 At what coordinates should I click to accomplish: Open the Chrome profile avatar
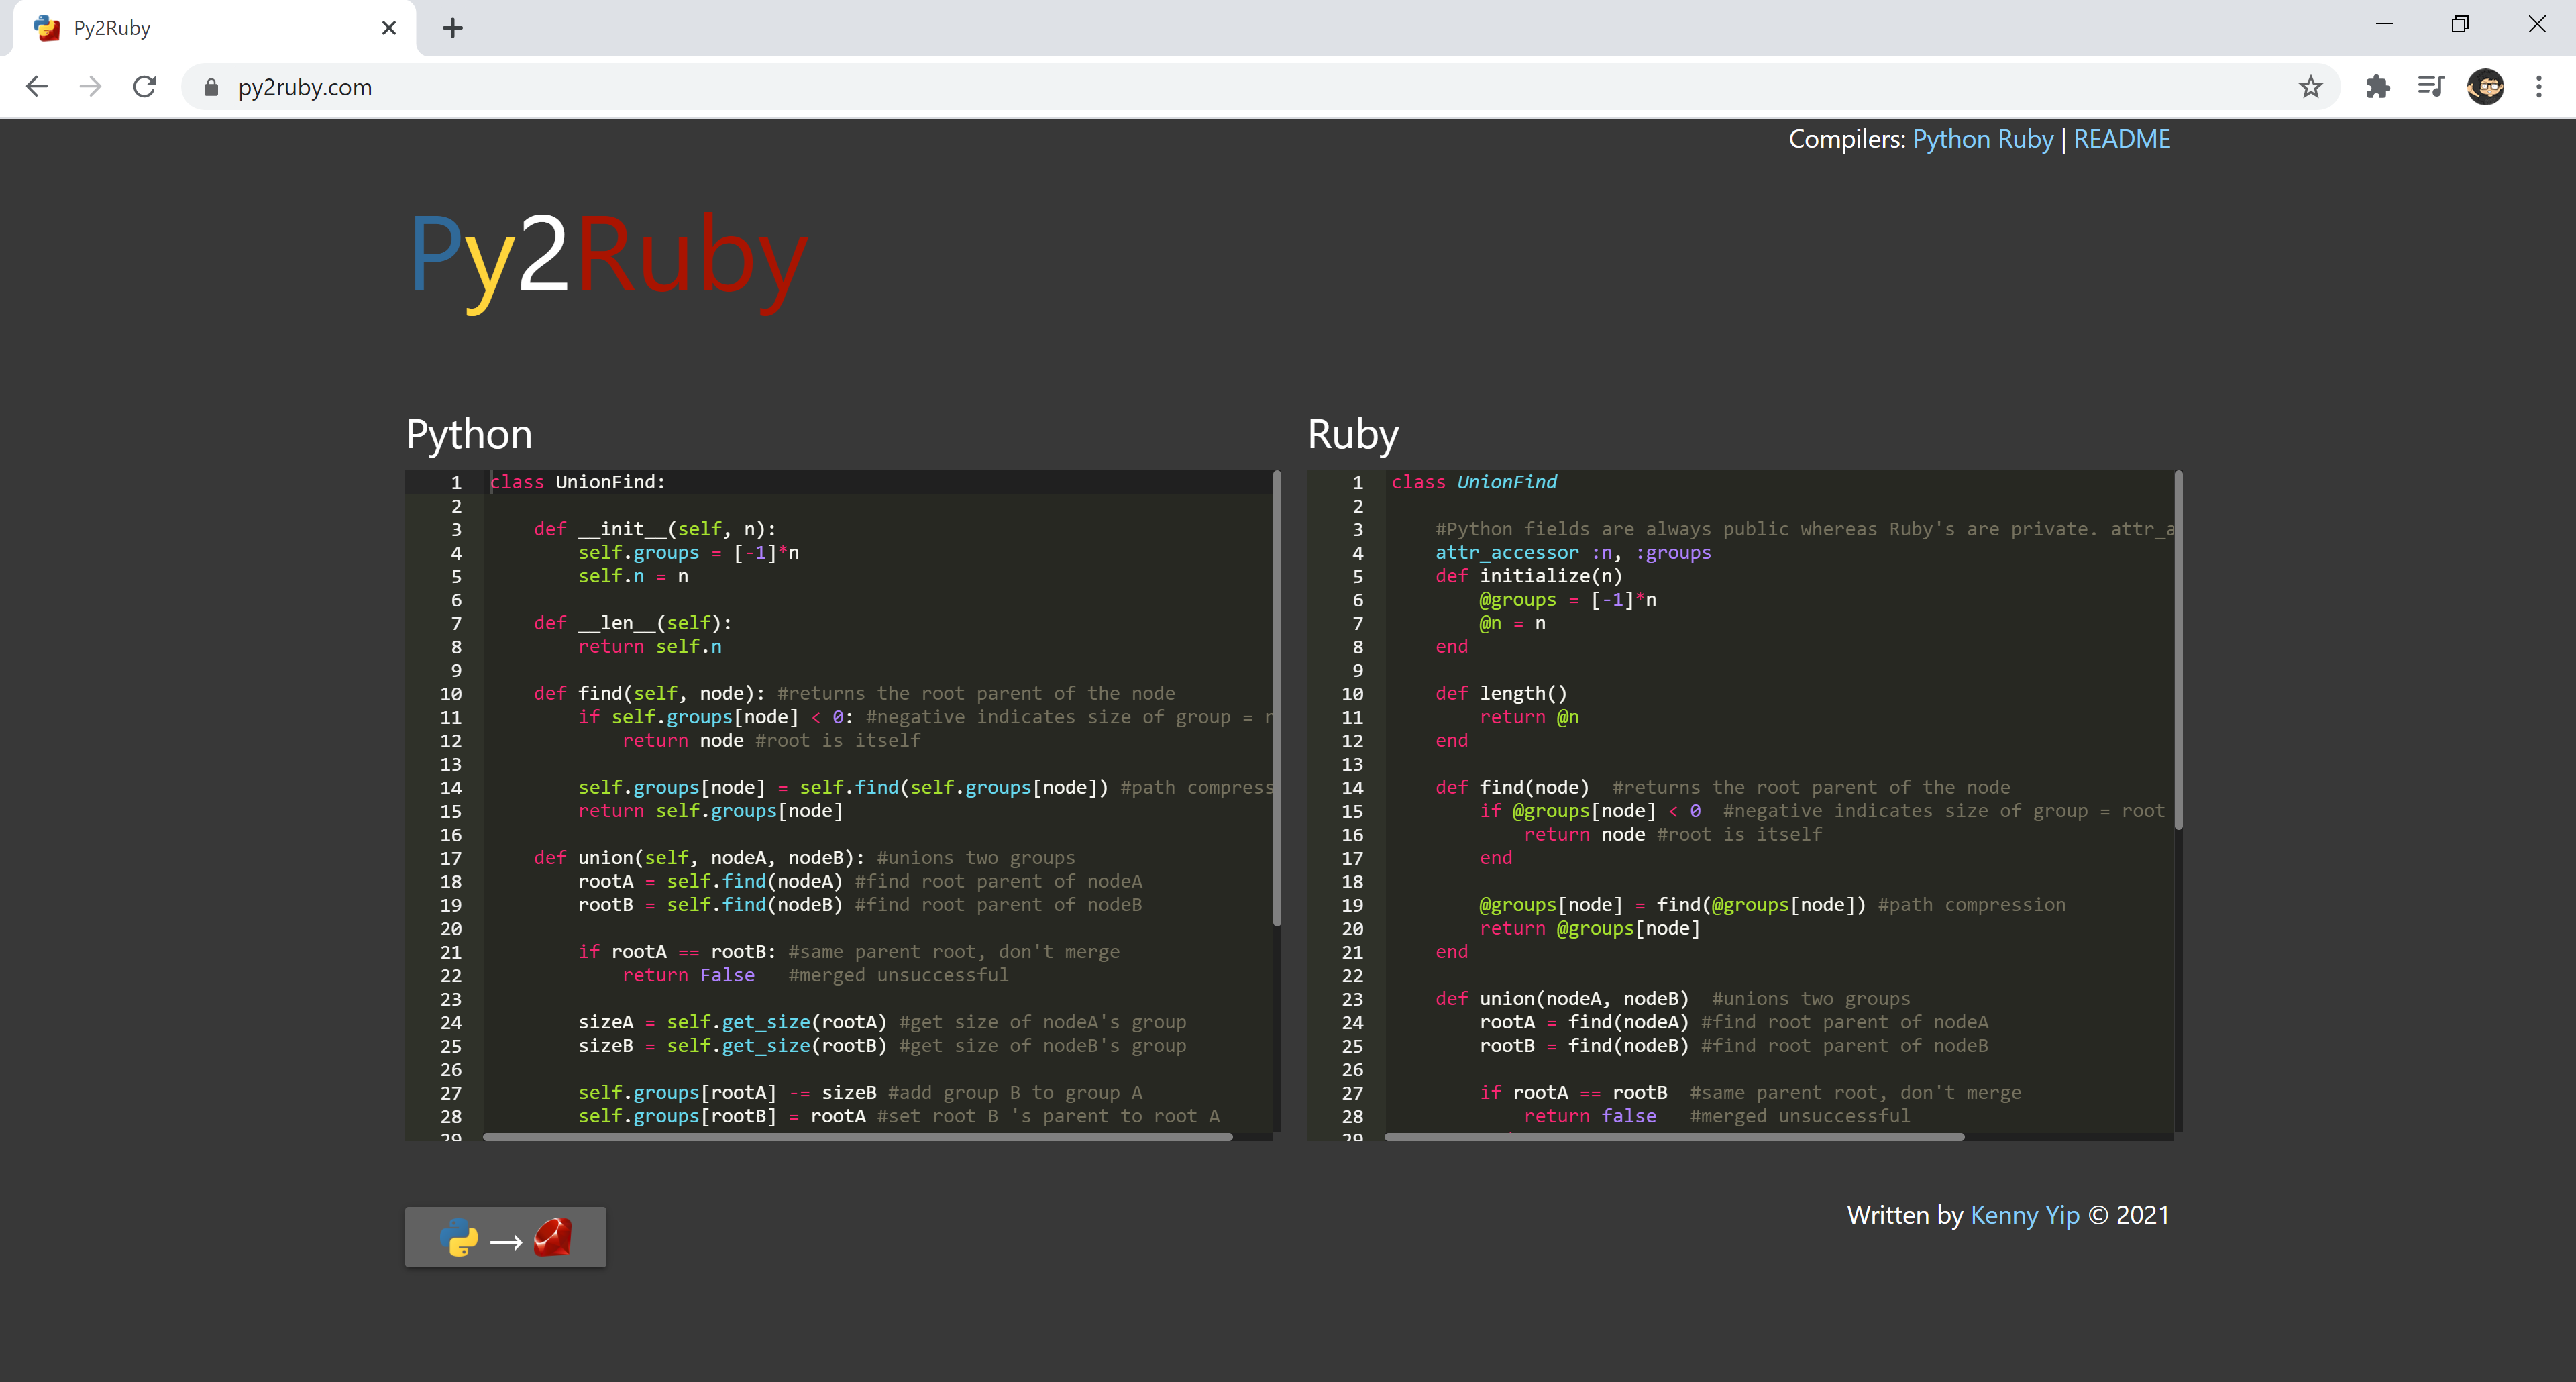[2485, 87]
